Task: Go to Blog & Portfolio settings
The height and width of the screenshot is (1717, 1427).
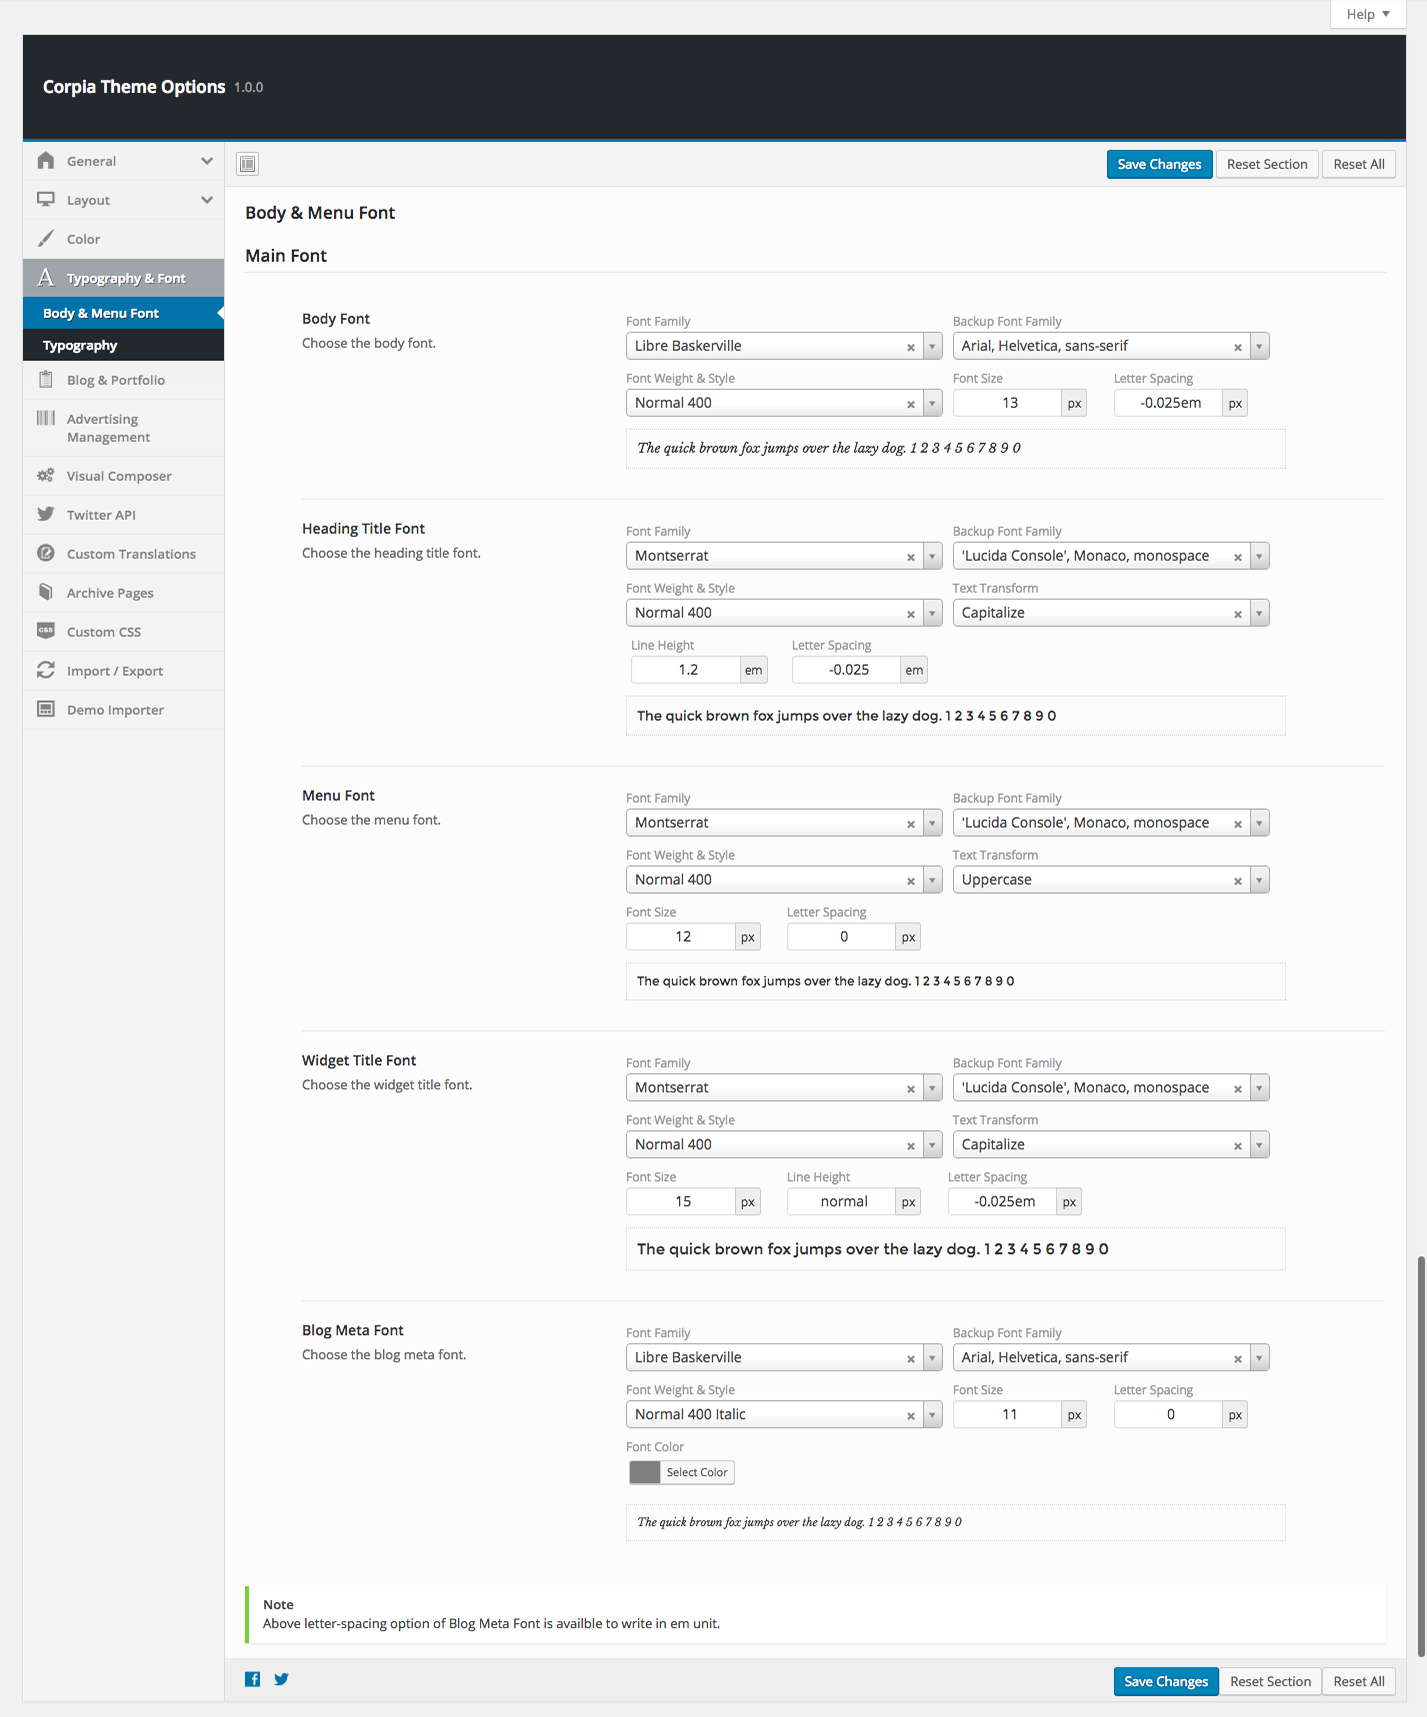Action: pos(115,380)
